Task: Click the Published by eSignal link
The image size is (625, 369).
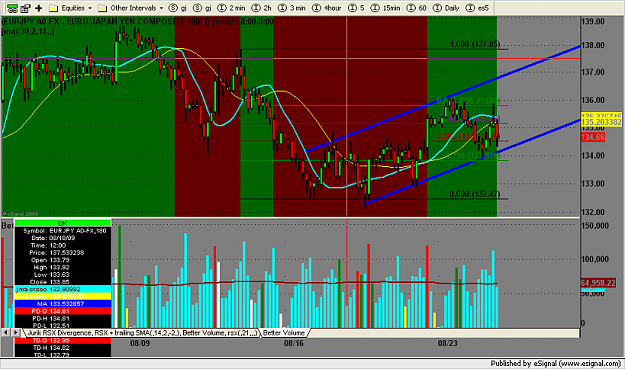Action: [x=556, y=363]
